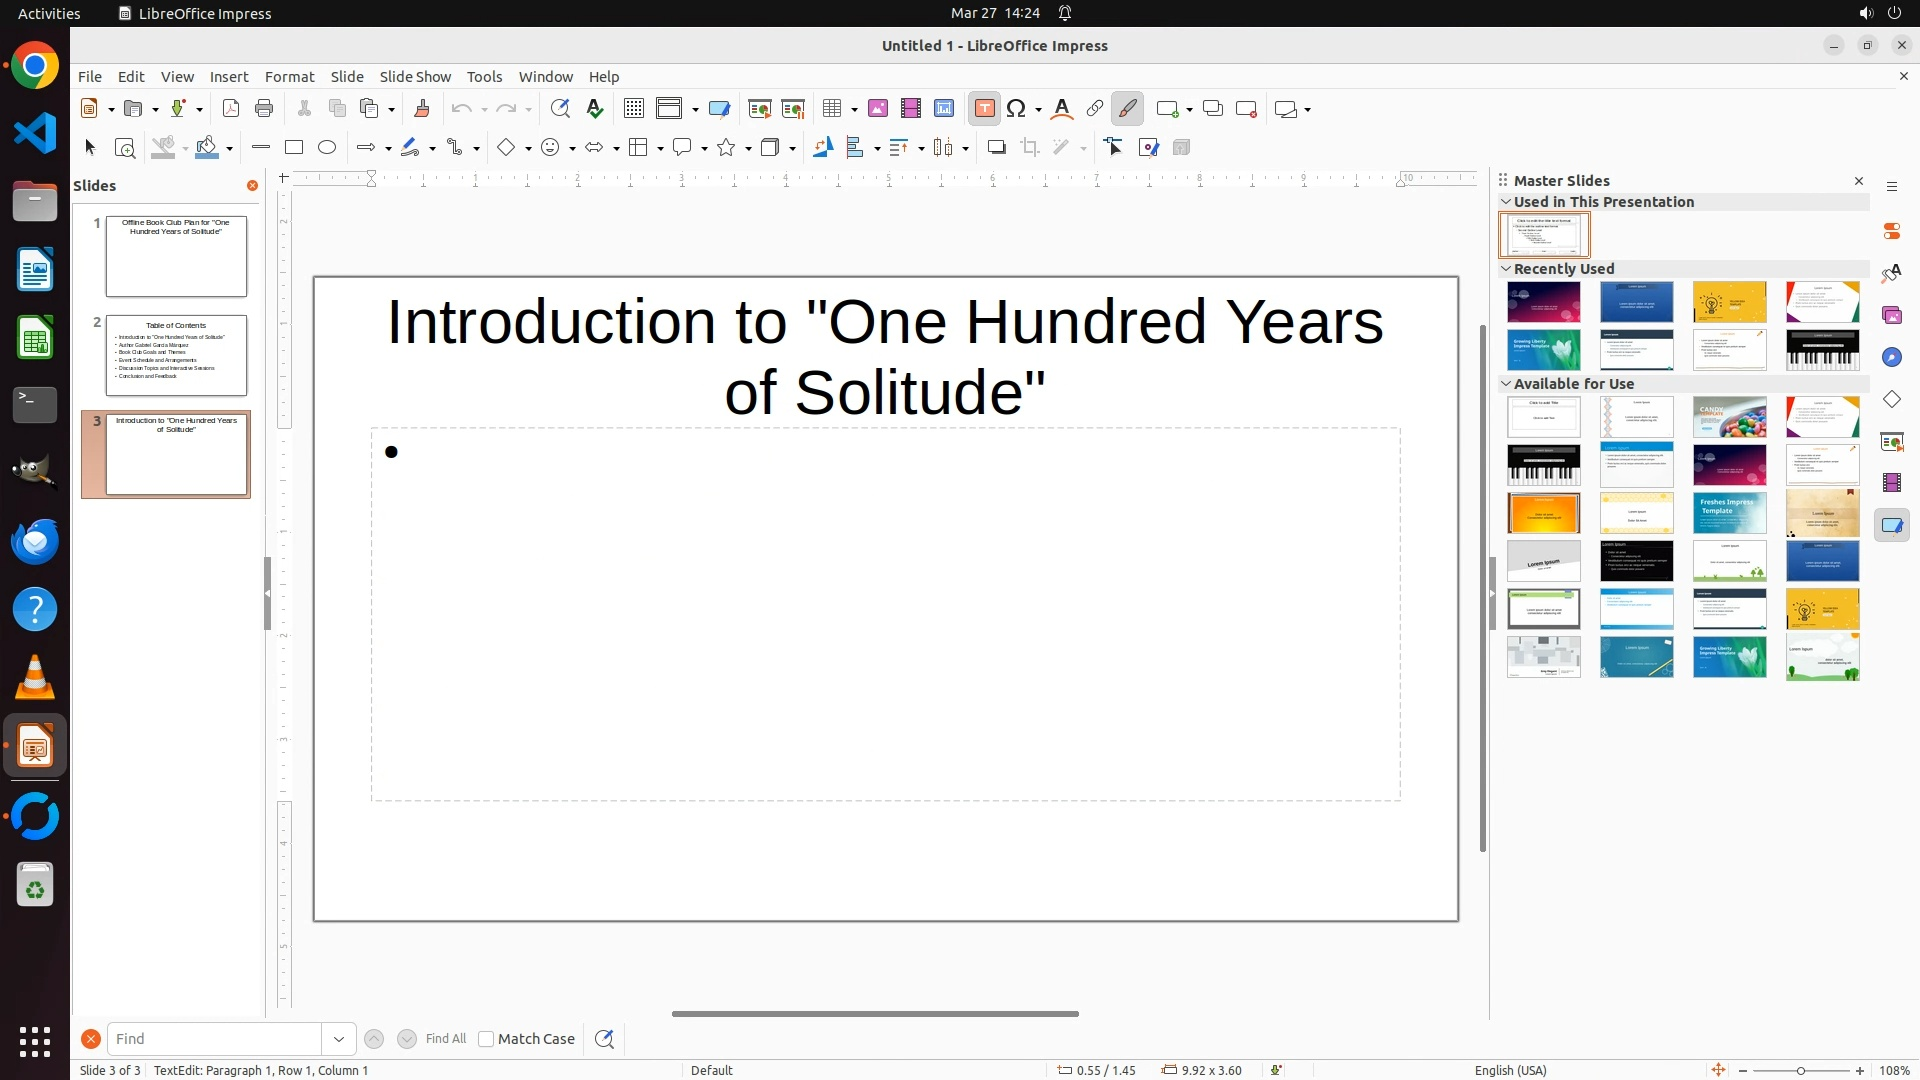The width and height of the screenshot is (1920, 1080).
Task: Collapse the Recently Used section
Action: 1506,269
